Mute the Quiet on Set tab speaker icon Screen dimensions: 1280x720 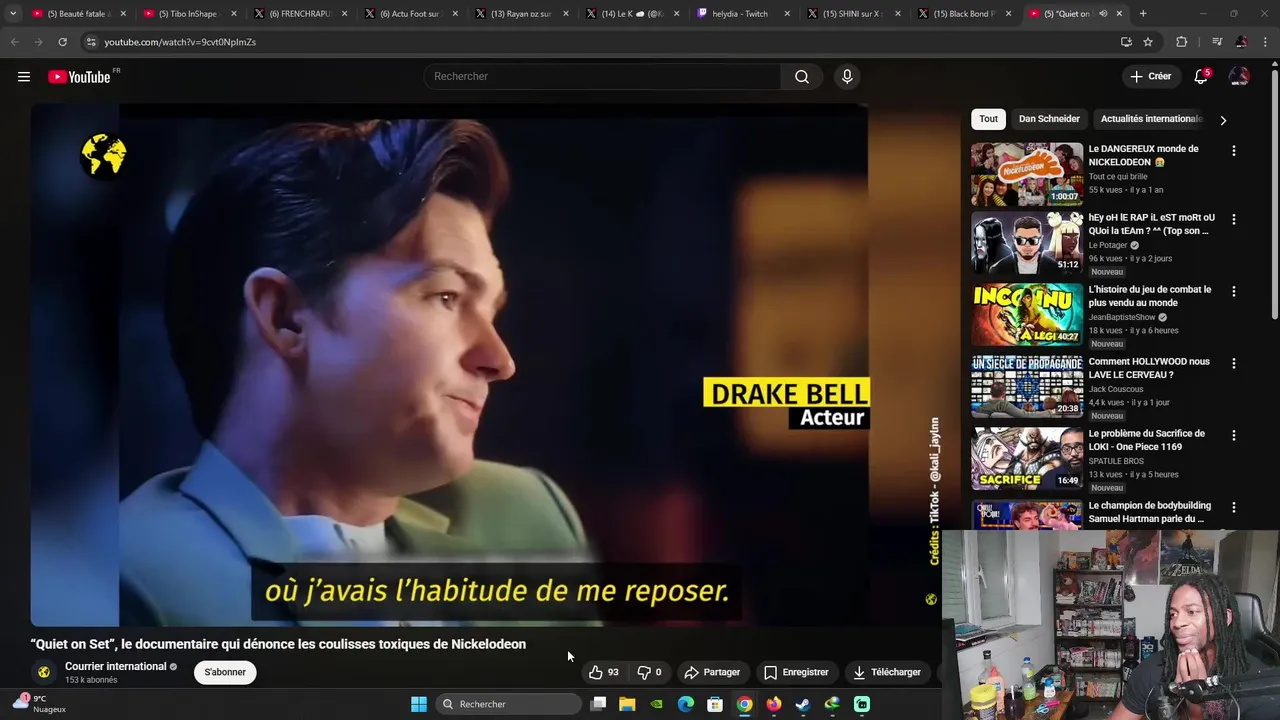point(1103,14)
